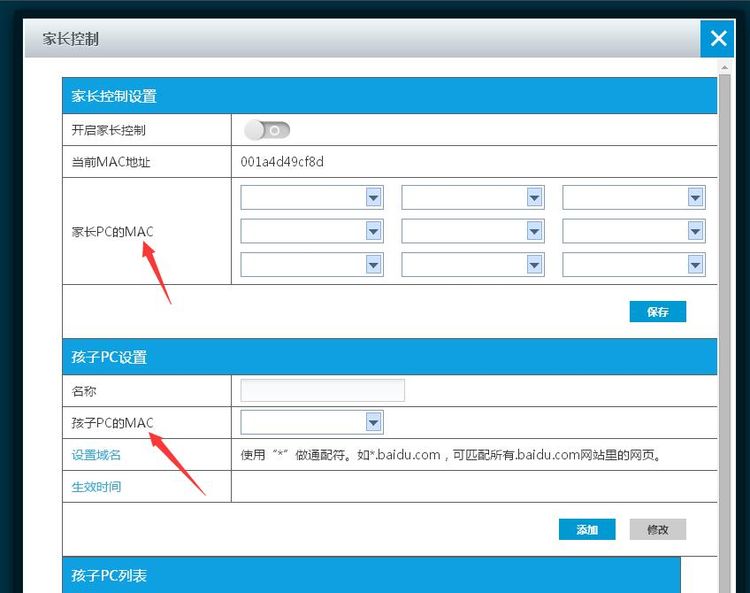Toggle the 开启家长控制 switch
Viewport: 750px width, 593px height.
[x=267, y=130]
